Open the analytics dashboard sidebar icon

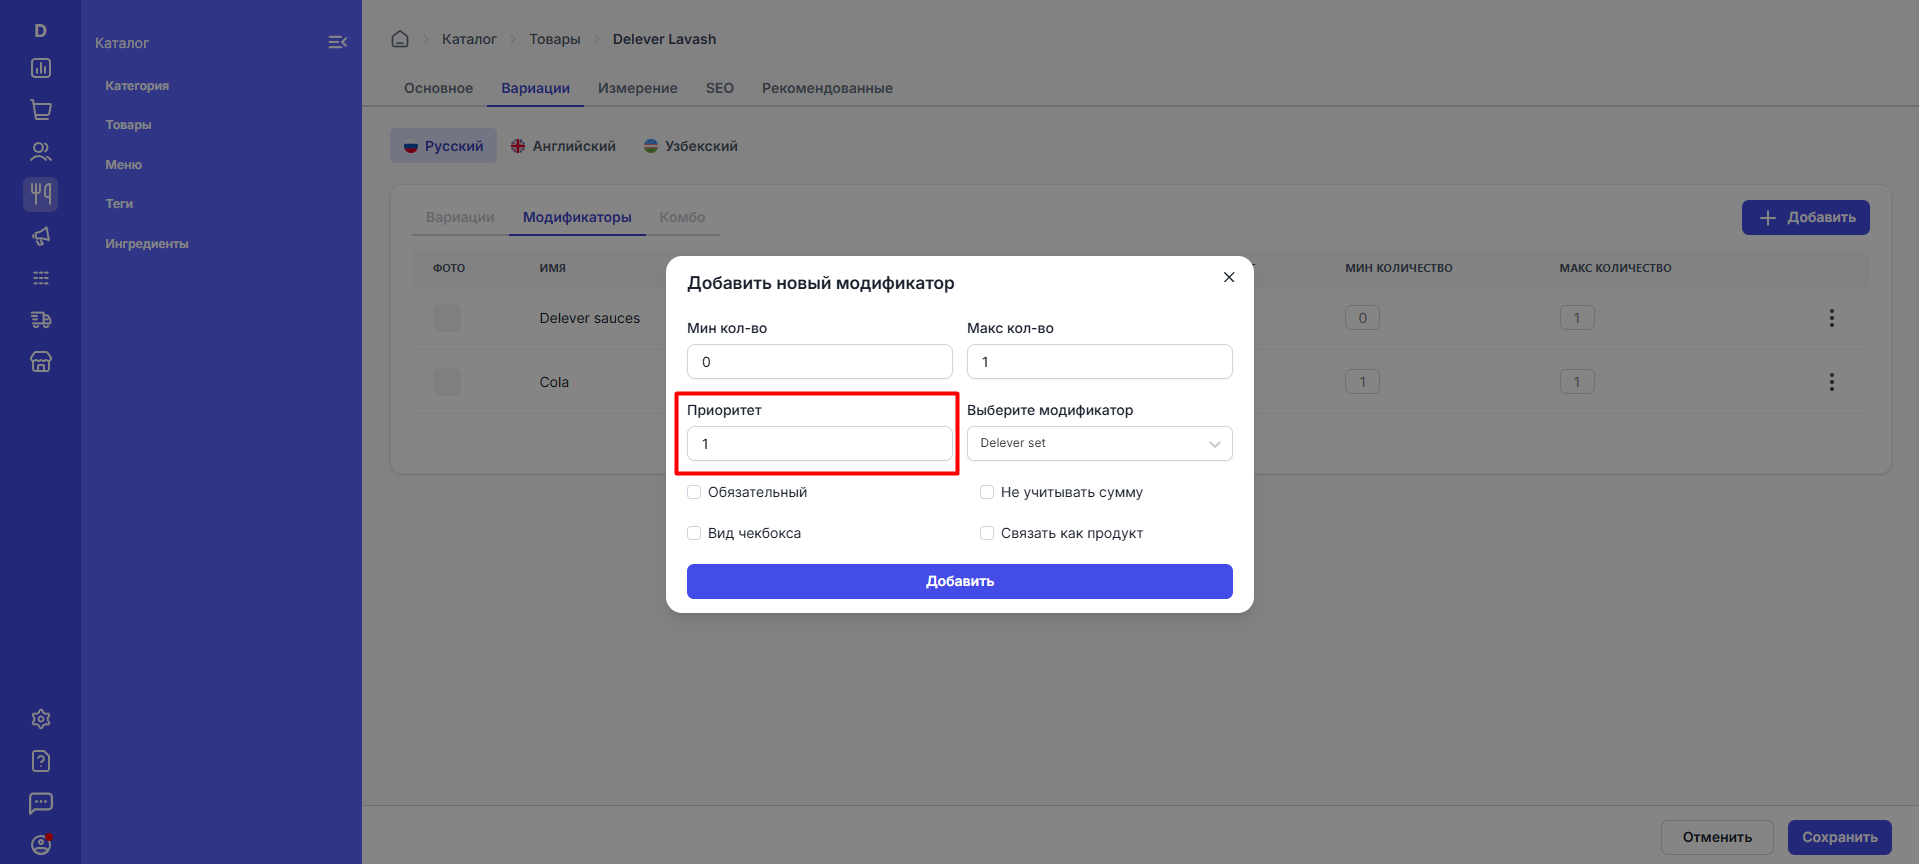tap(41, 68)
